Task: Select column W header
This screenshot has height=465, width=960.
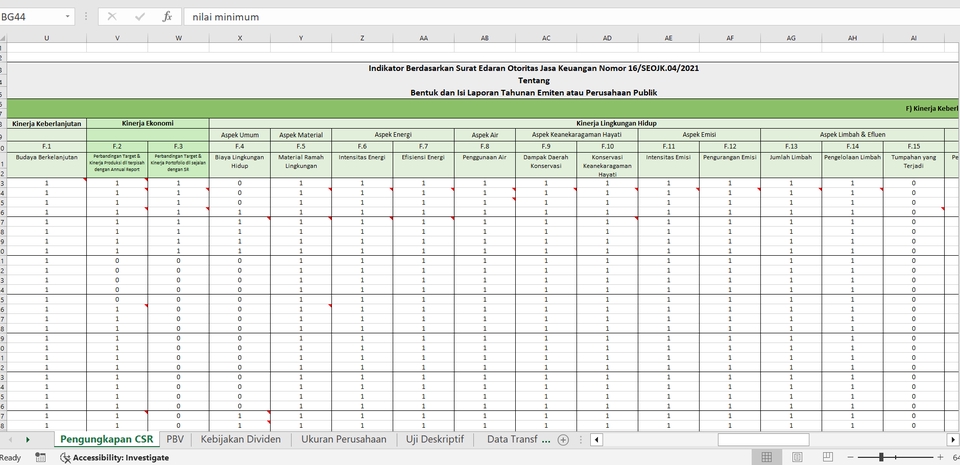Action: click(178, 38)
